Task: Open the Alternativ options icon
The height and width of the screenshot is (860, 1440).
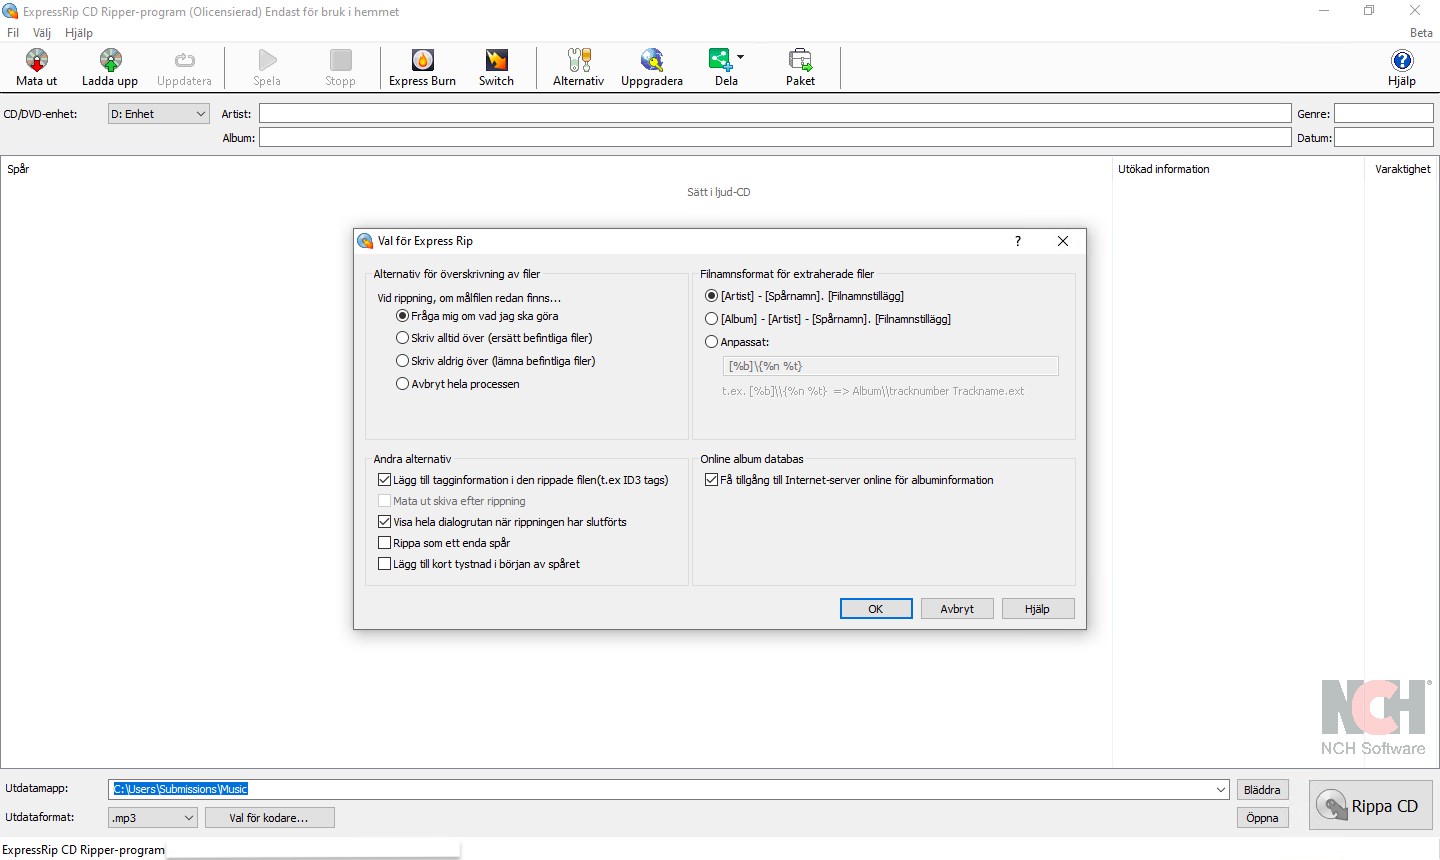Action: [x=579, y=61]
